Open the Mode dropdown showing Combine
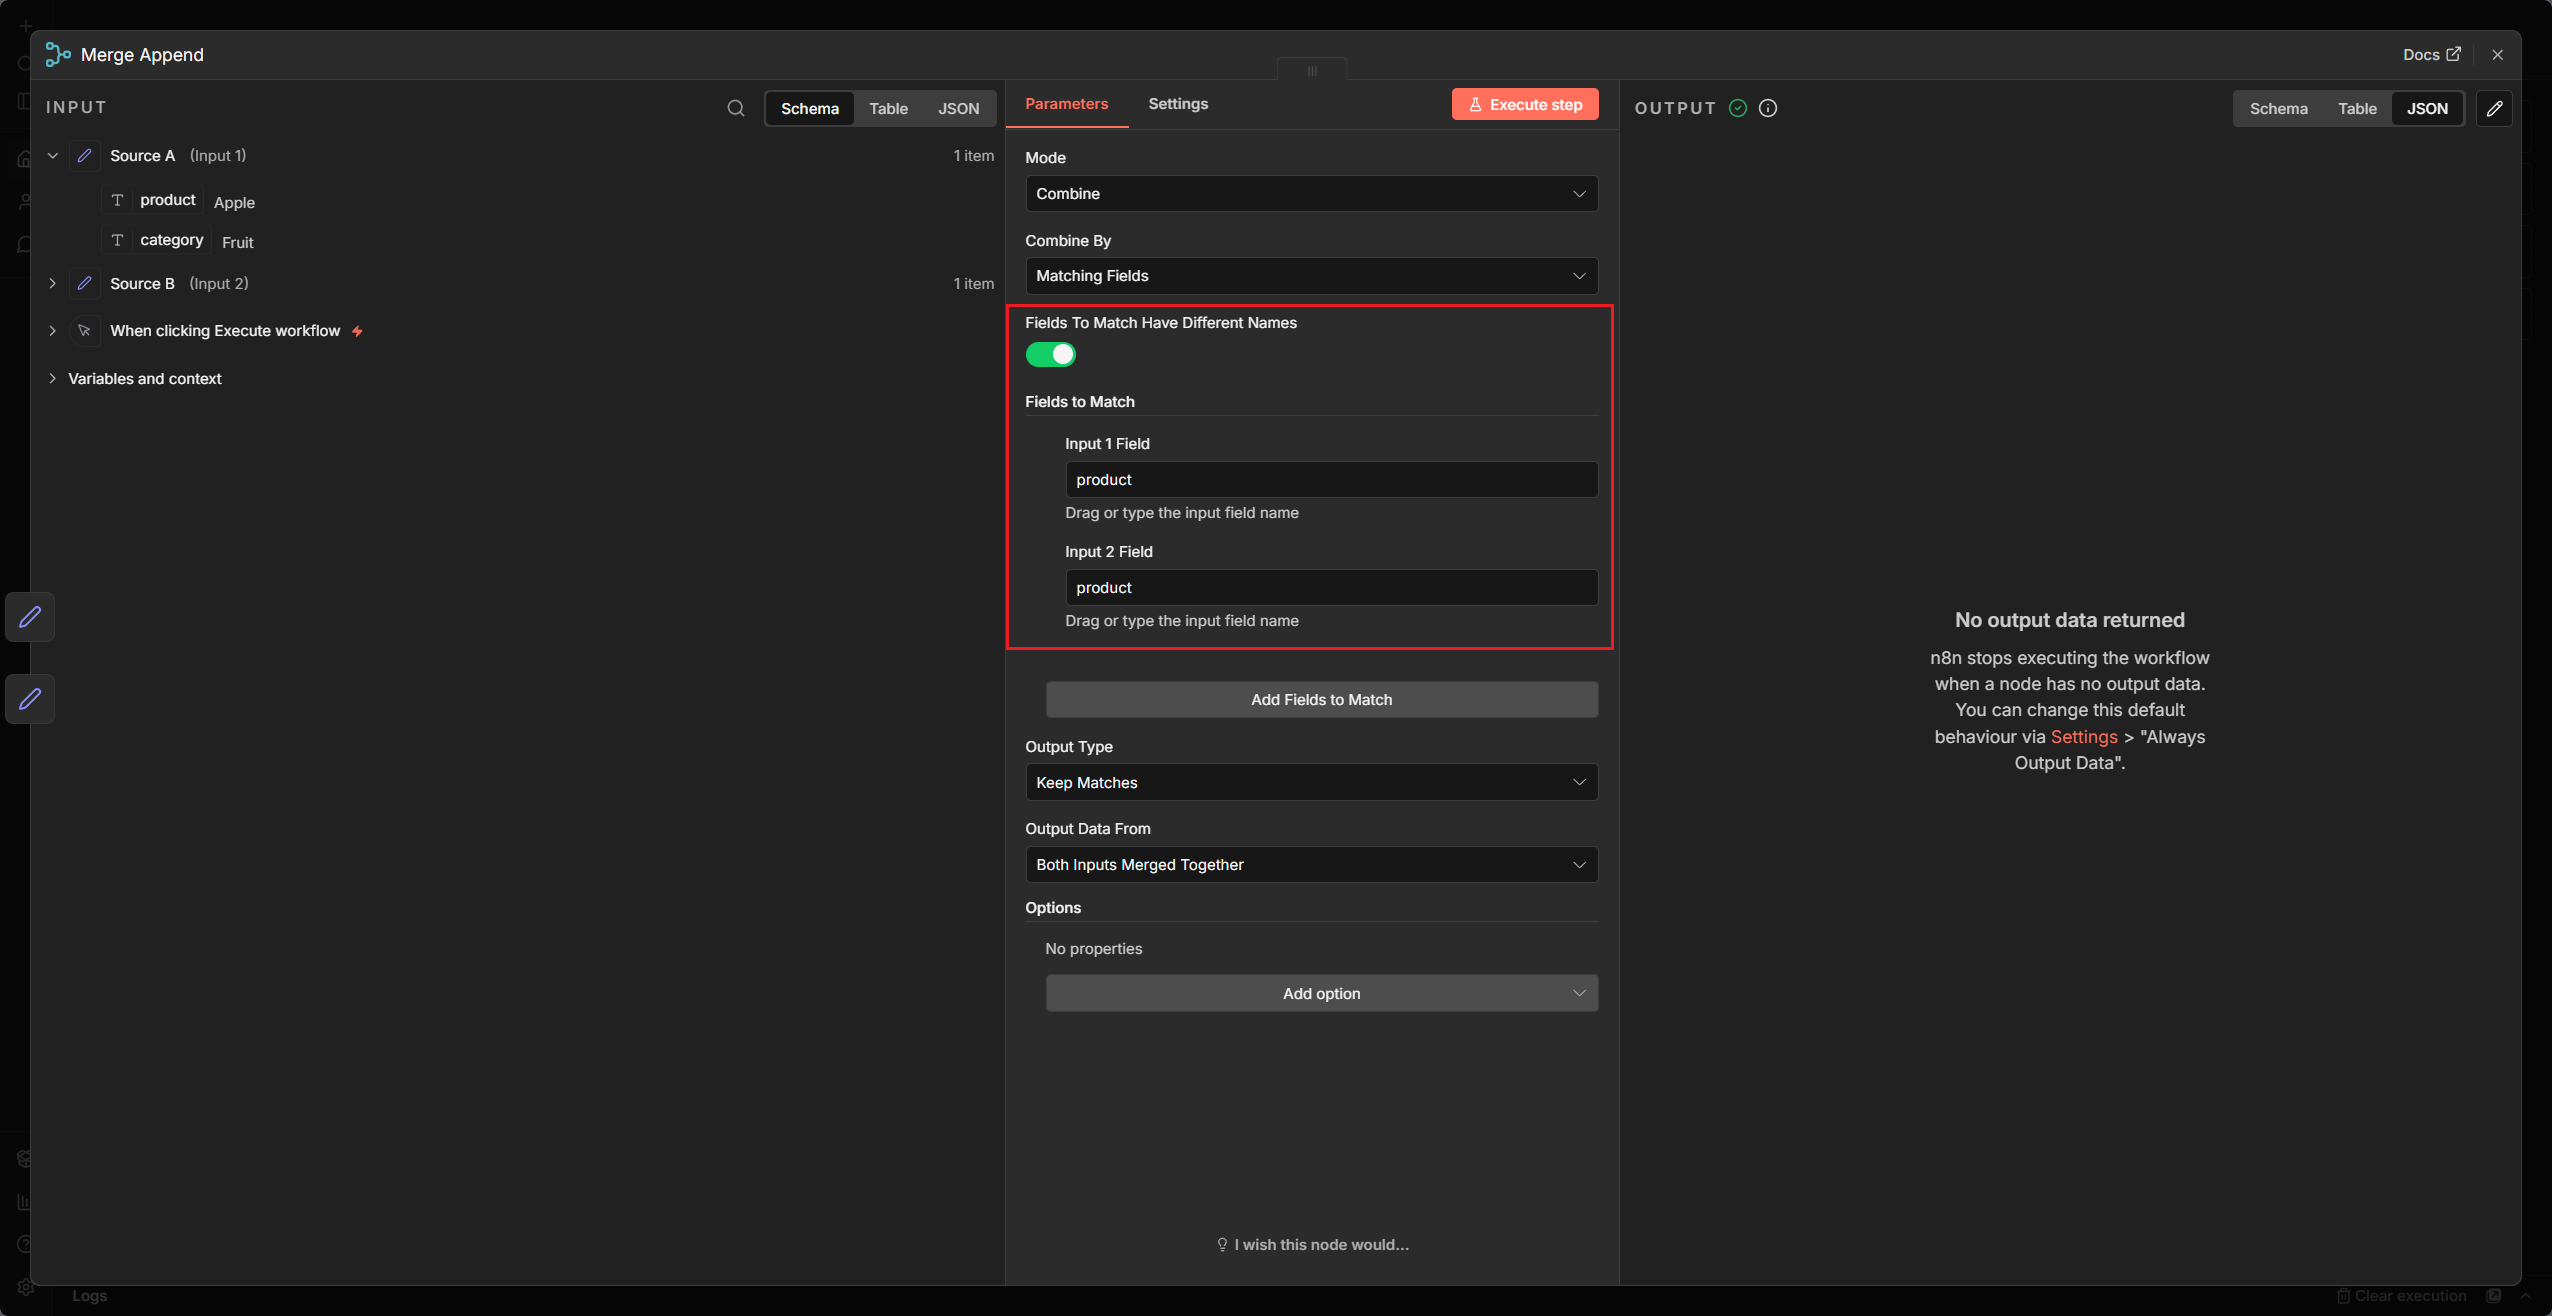Viewport: 2552px width, 1316px height. 1310,194
